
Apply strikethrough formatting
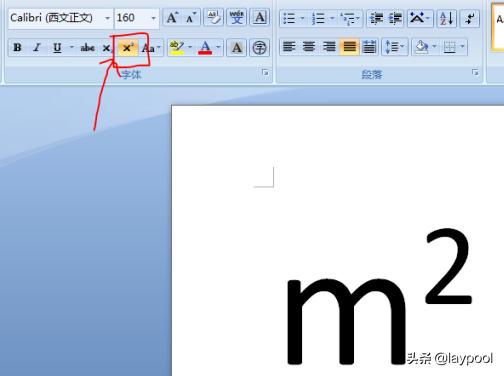coord(87,48)
